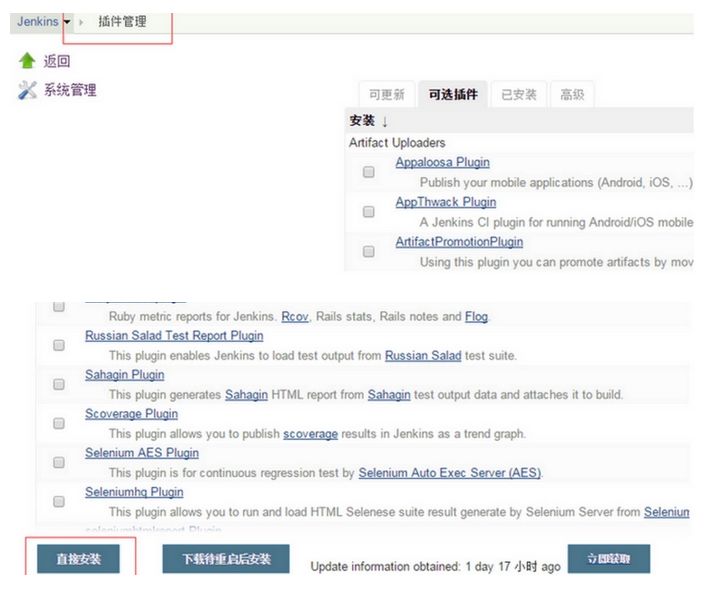
Task: Switch to the 高级 tab
Action: click(x=572, y=94)
